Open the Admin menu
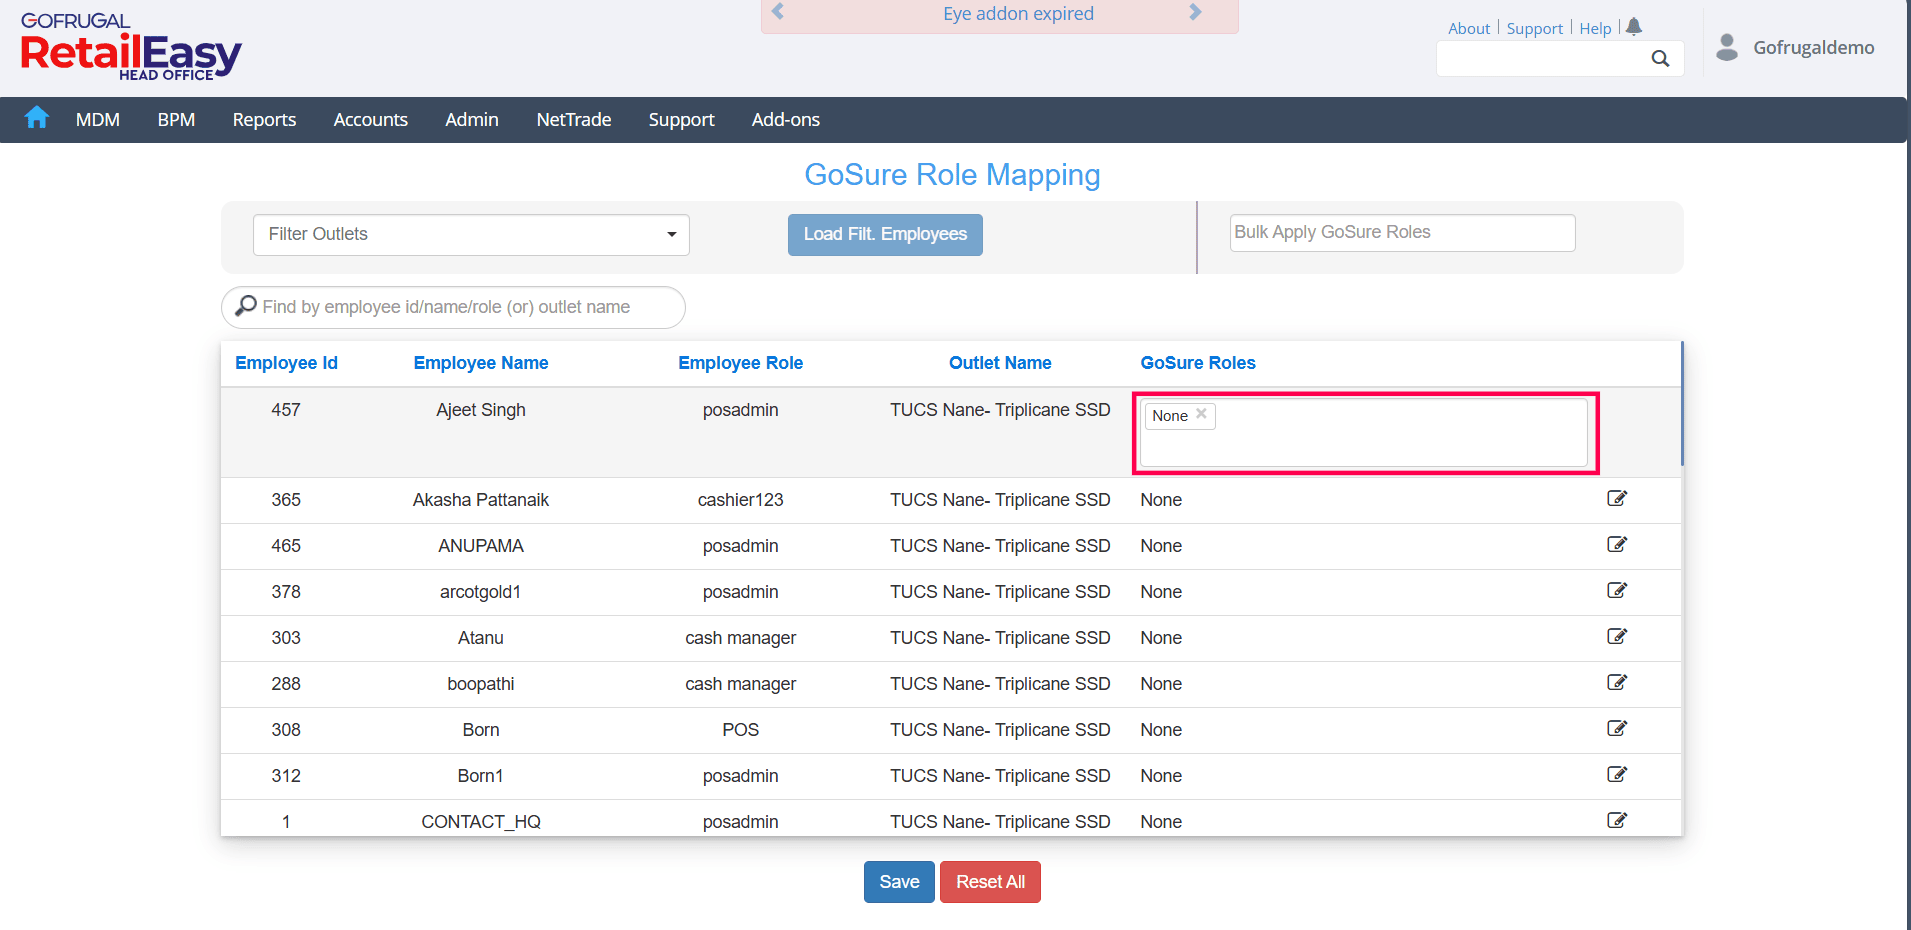Image resolution: width=1911 pixels, height=930 pixels. pos(471,120)
